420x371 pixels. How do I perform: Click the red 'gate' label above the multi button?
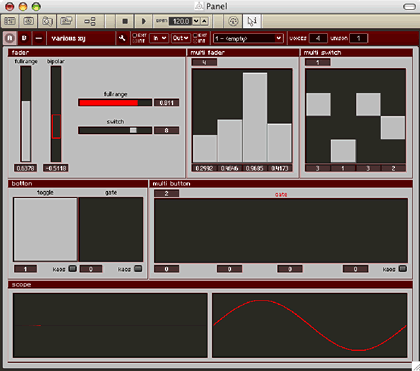[281, 194]
